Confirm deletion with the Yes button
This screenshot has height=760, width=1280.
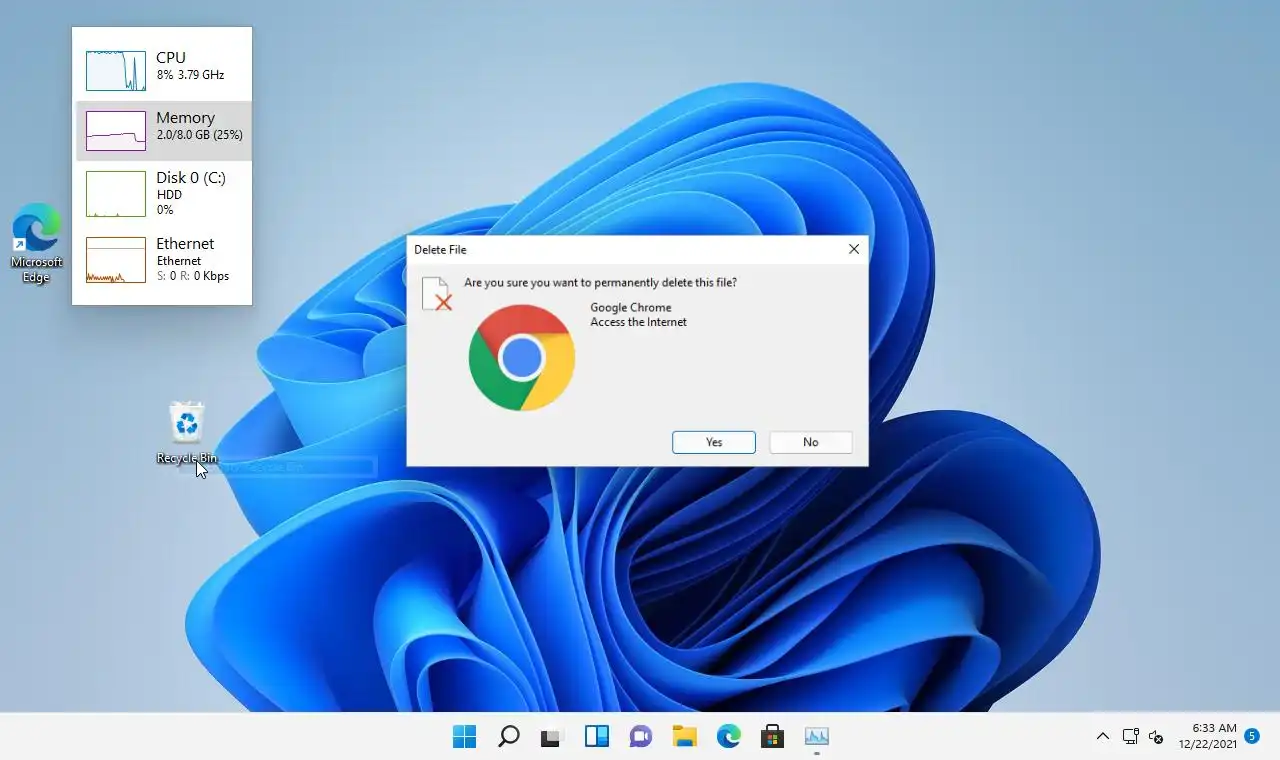pos(714,442)
